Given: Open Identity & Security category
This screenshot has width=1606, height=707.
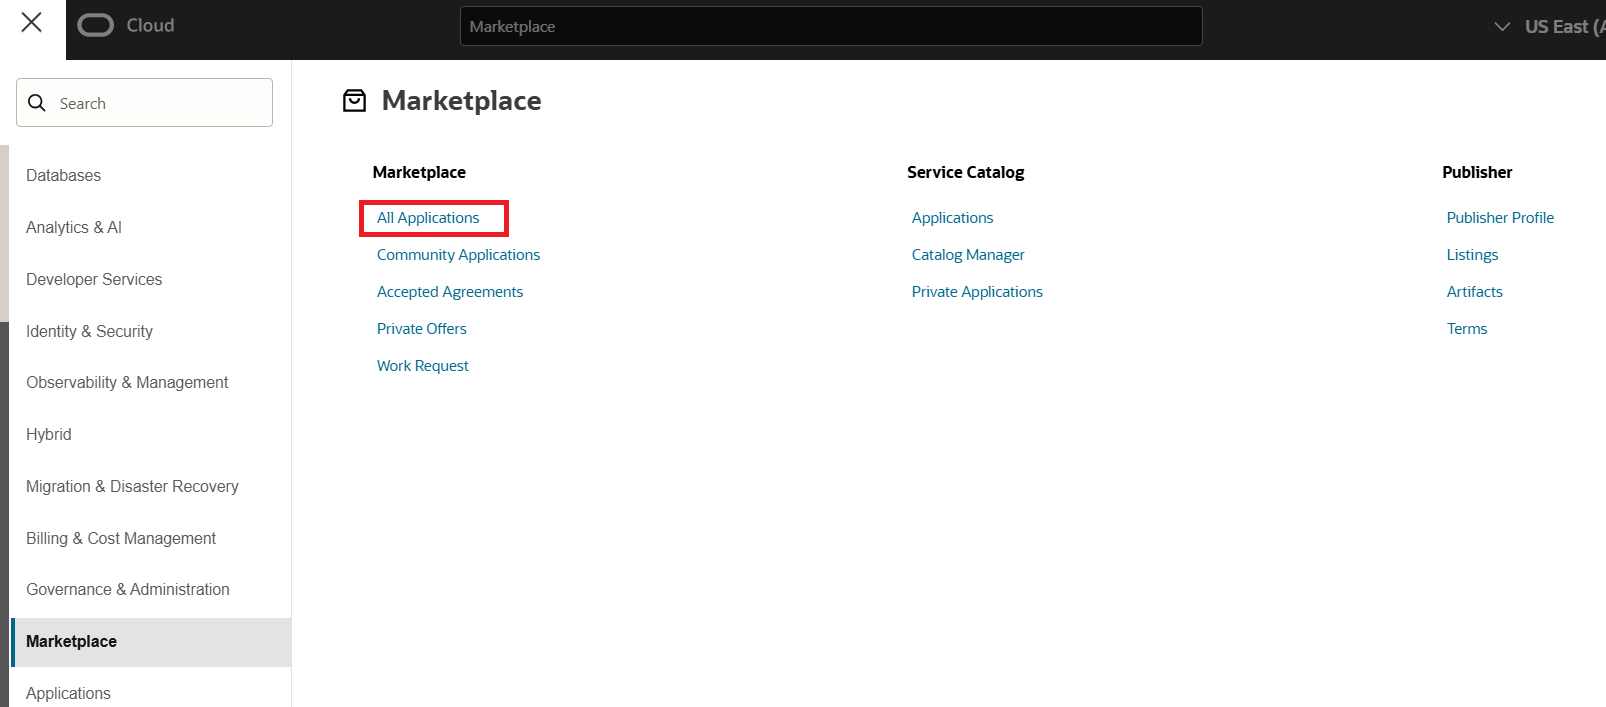Looking at the screenshot, I should (x=89, y=332).
